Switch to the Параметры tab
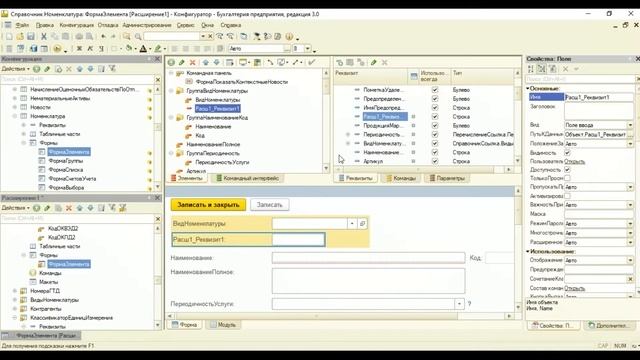 447,178
